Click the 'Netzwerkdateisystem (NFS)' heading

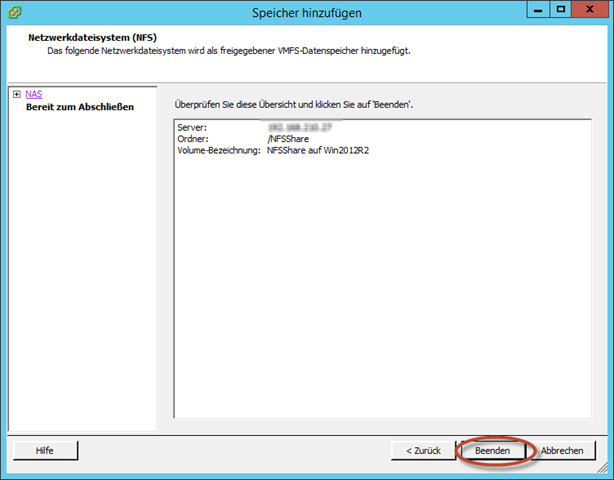pos(92,38)
